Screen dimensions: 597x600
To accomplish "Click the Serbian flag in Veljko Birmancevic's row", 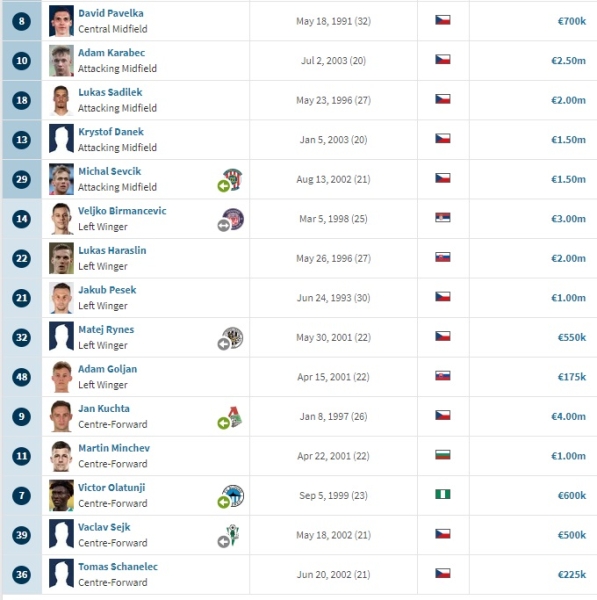I will (x=443, y=217).
